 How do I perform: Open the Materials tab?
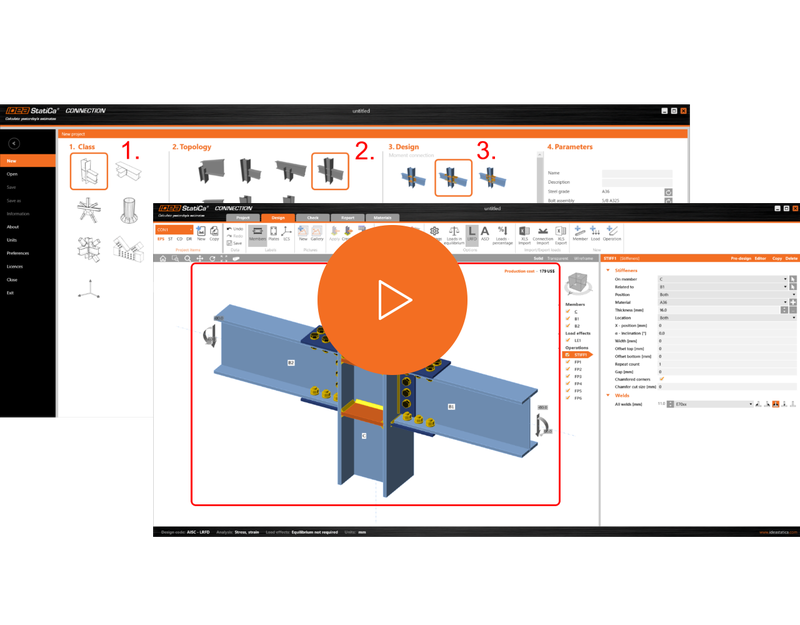(x=382, y=218)
